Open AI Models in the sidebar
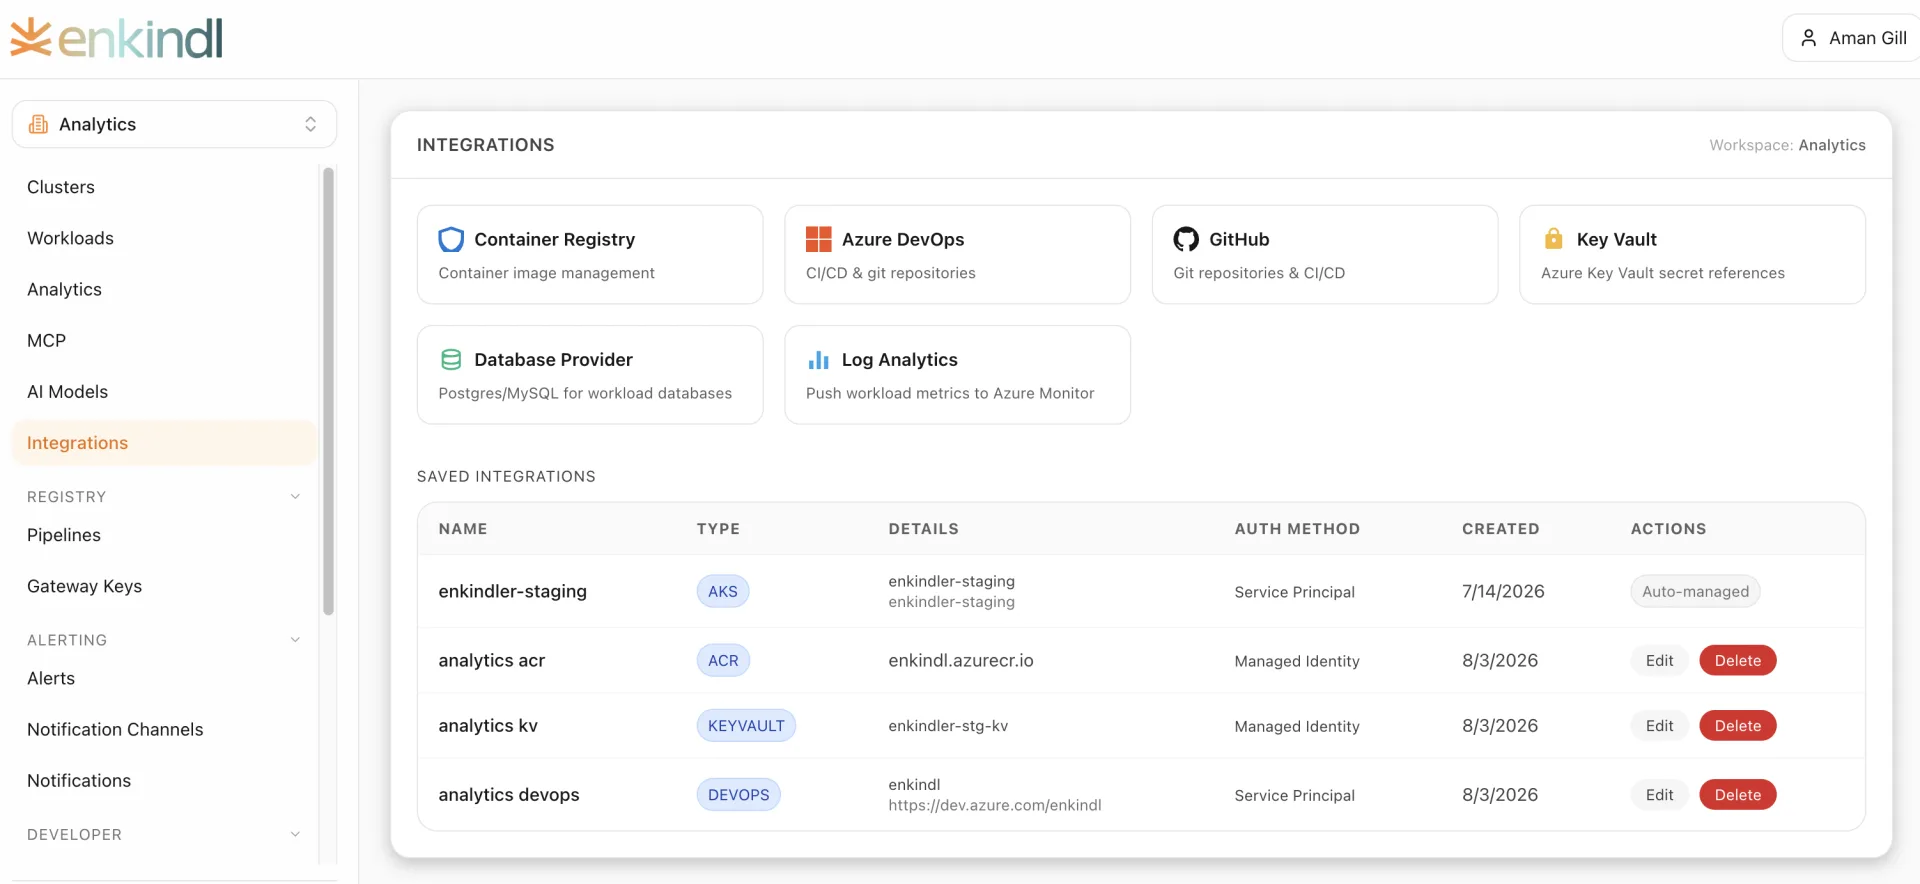 tap(67, 392)
